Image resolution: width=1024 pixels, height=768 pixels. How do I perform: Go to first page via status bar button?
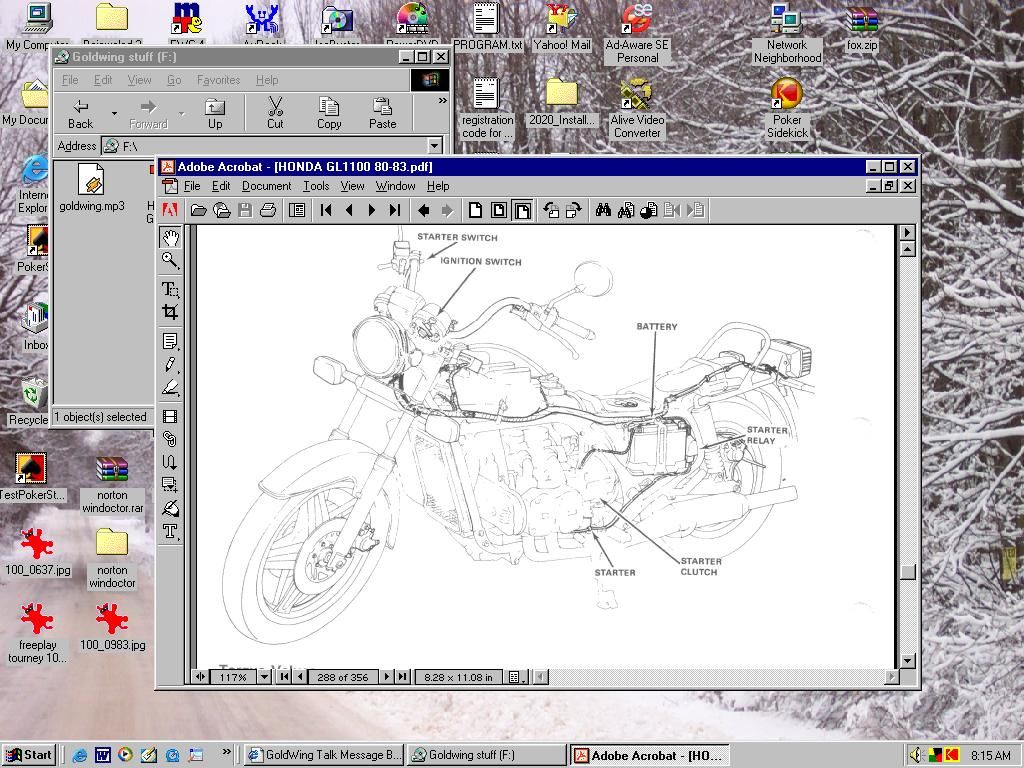pyautogui.click(x=284, y=677)
